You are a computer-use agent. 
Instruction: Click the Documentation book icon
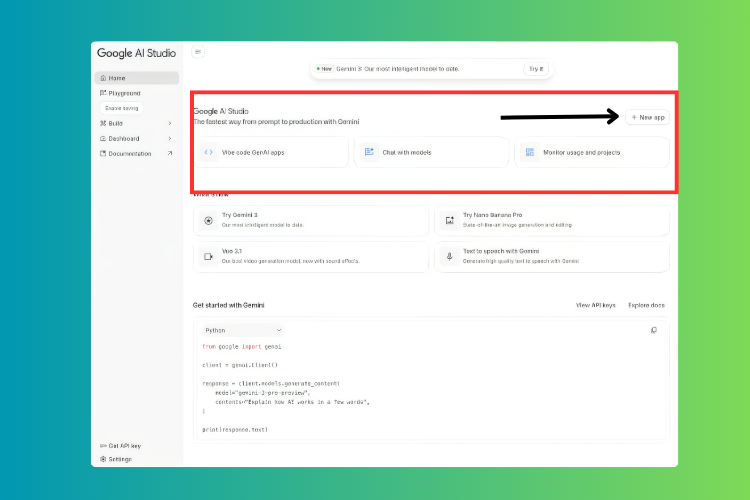(x=103, y=154)
